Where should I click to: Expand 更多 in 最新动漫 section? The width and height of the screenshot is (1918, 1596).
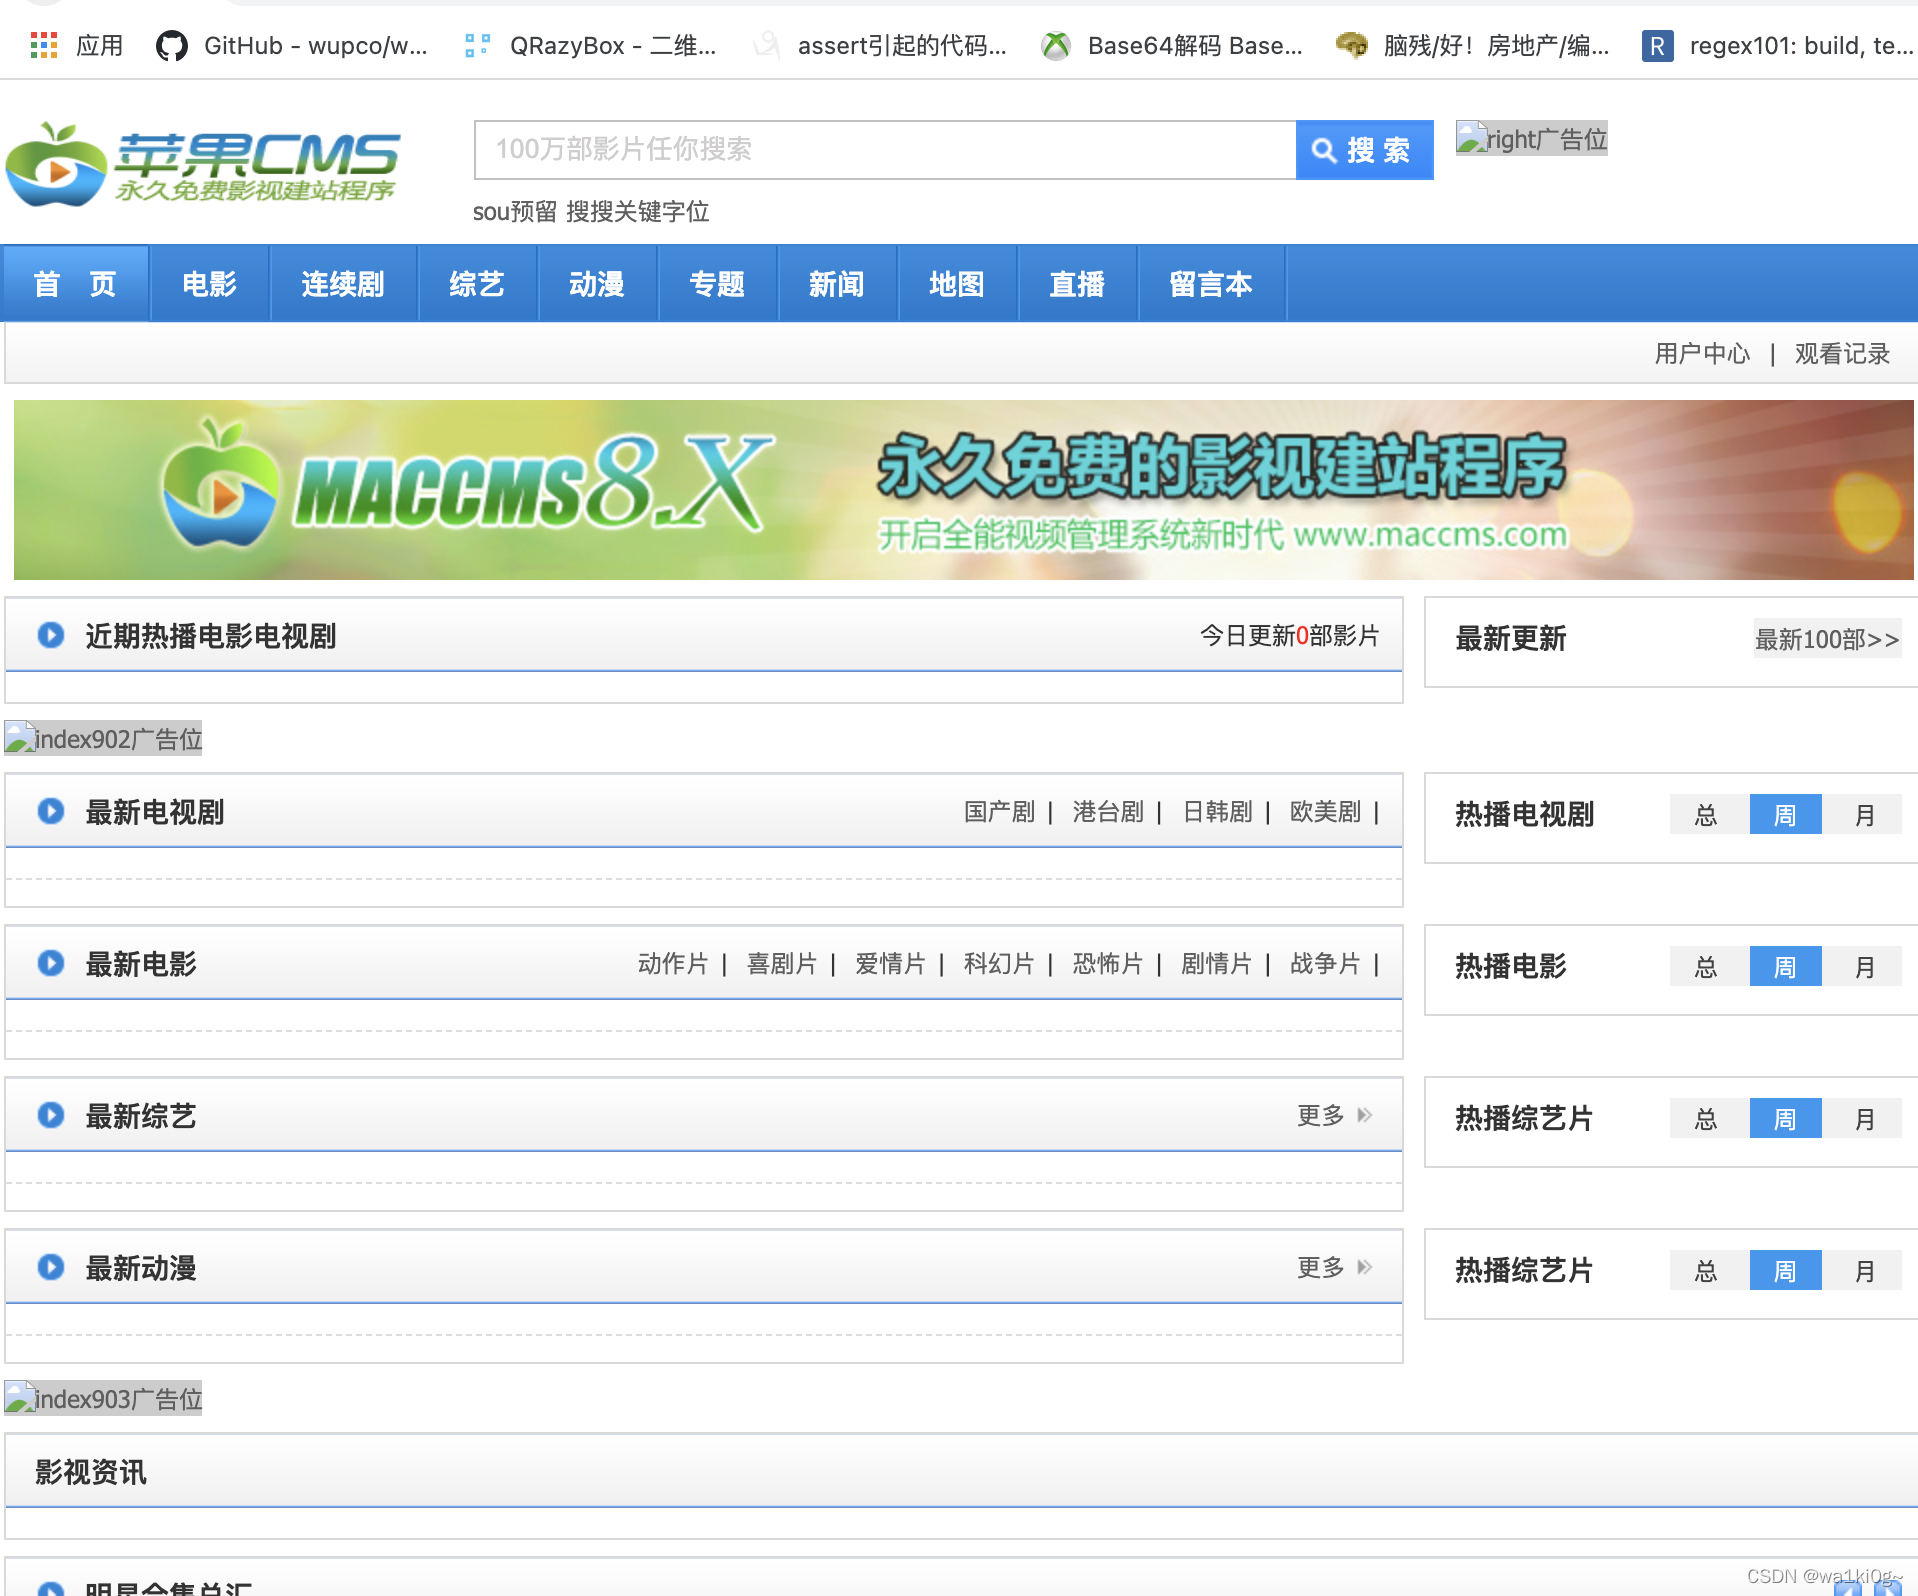click(1335, 1267)
